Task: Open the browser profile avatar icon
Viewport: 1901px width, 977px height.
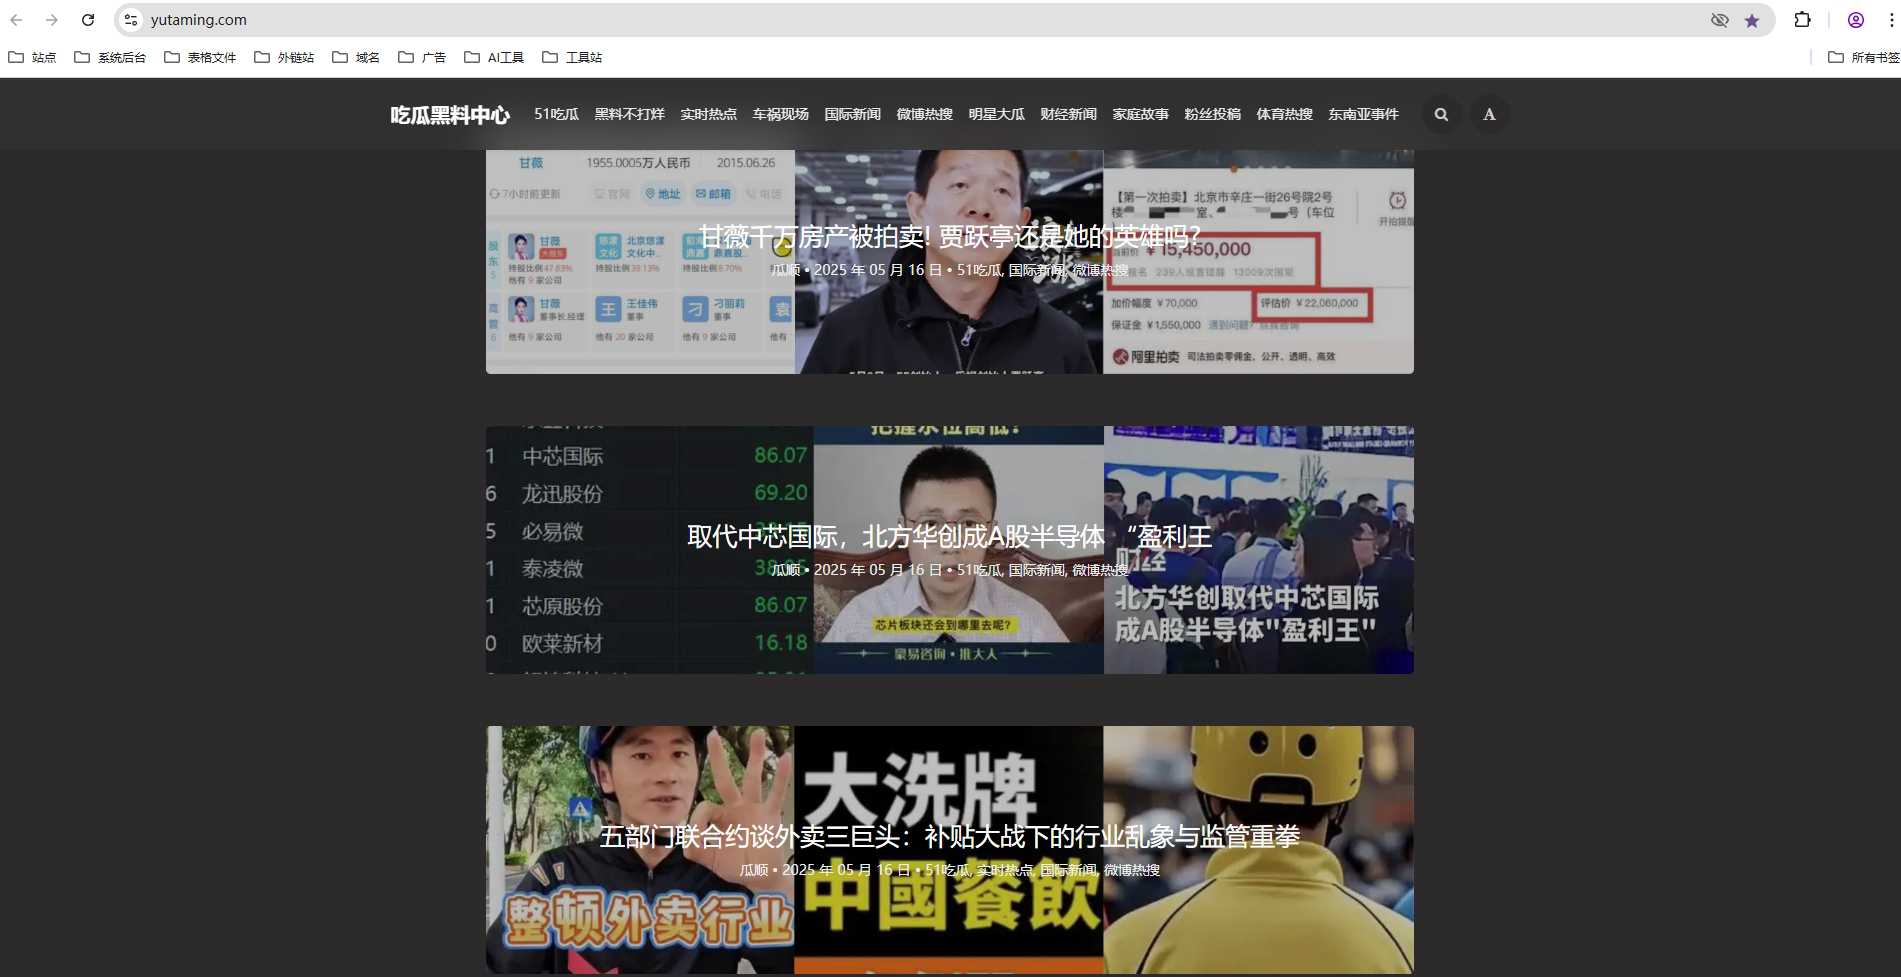Action: pyautogui.click(x=1856, y=20)
